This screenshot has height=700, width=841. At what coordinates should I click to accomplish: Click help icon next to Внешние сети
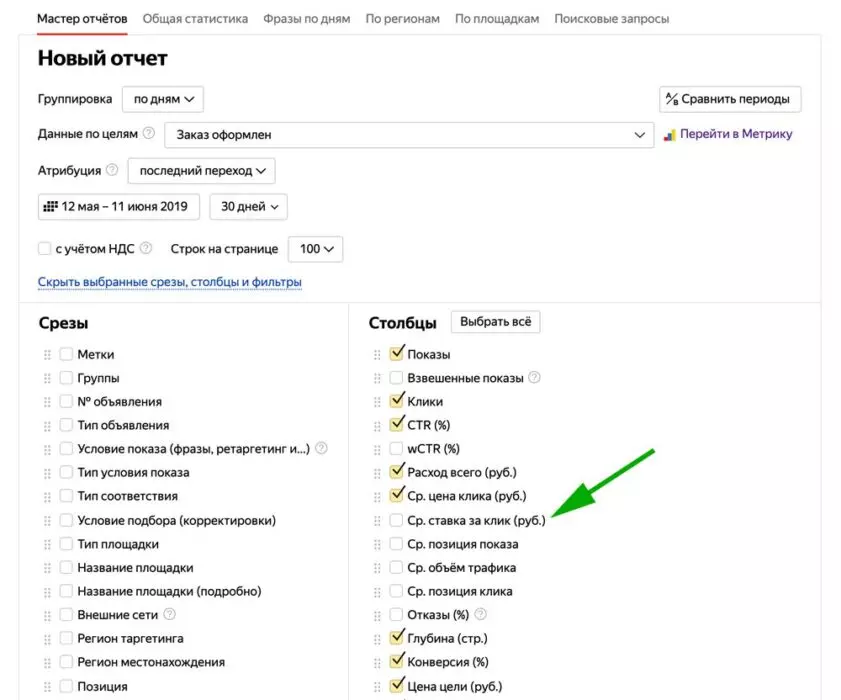[169, 614]
